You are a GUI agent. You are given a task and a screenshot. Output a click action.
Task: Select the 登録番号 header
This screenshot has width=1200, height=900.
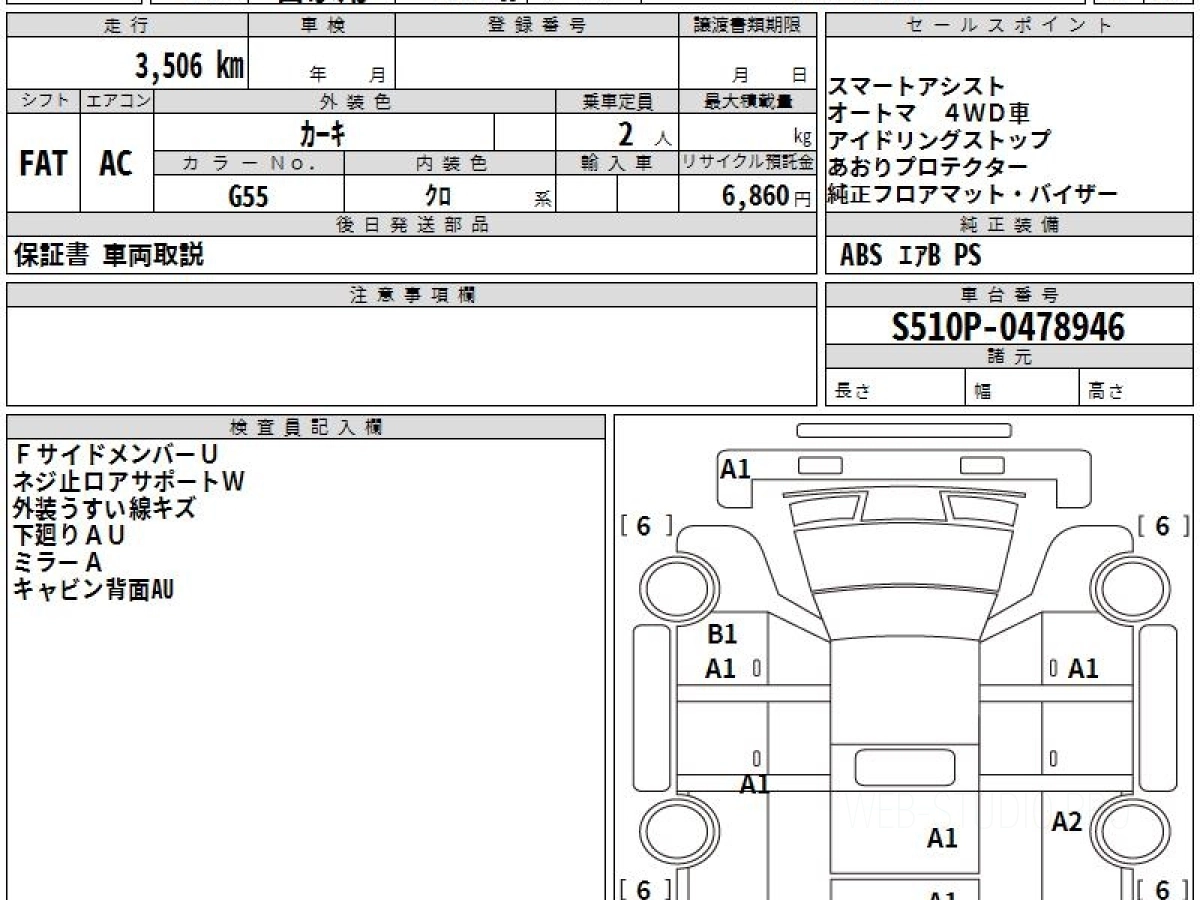537,26
